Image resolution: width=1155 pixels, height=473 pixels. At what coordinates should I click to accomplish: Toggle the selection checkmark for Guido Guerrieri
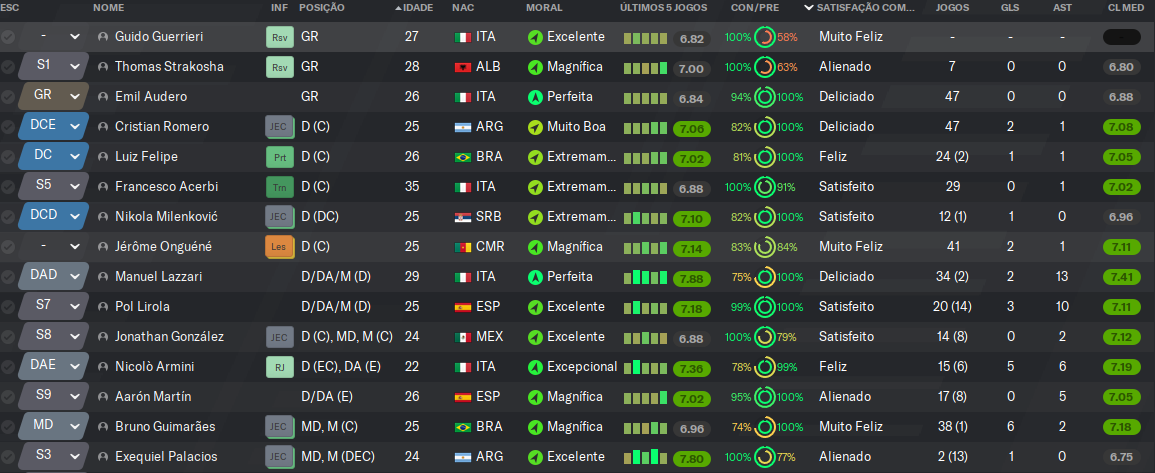[8, 37]
